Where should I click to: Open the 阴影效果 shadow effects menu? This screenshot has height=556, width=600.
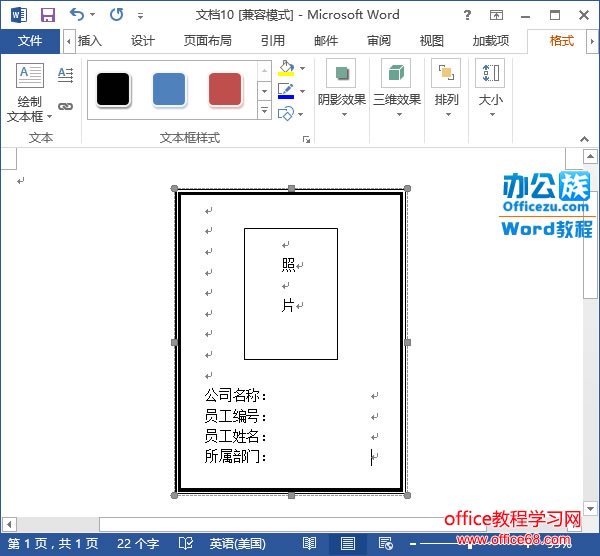tap(341, 89)
